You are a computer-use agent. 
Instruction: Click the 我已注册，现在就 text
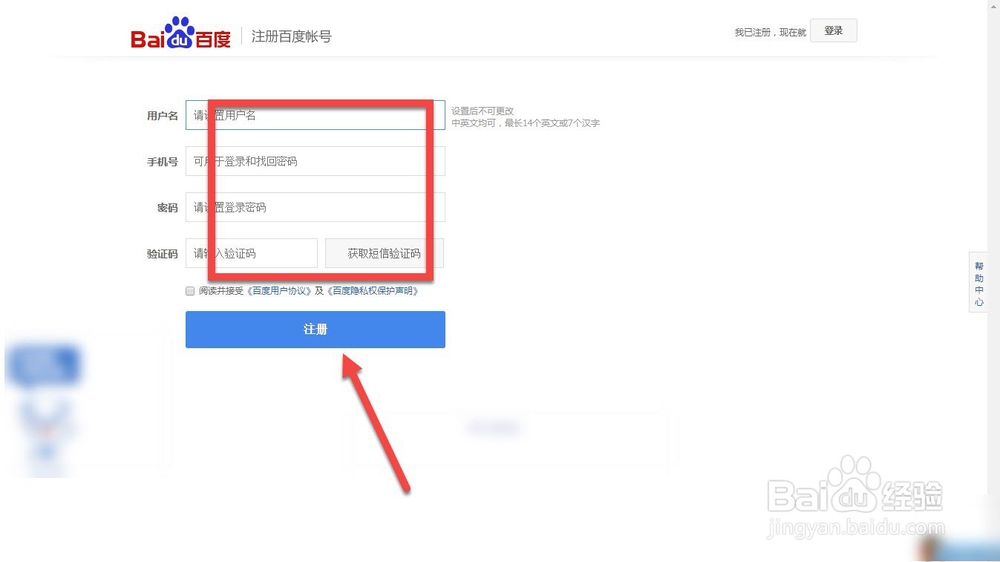(x=770, y=32)
